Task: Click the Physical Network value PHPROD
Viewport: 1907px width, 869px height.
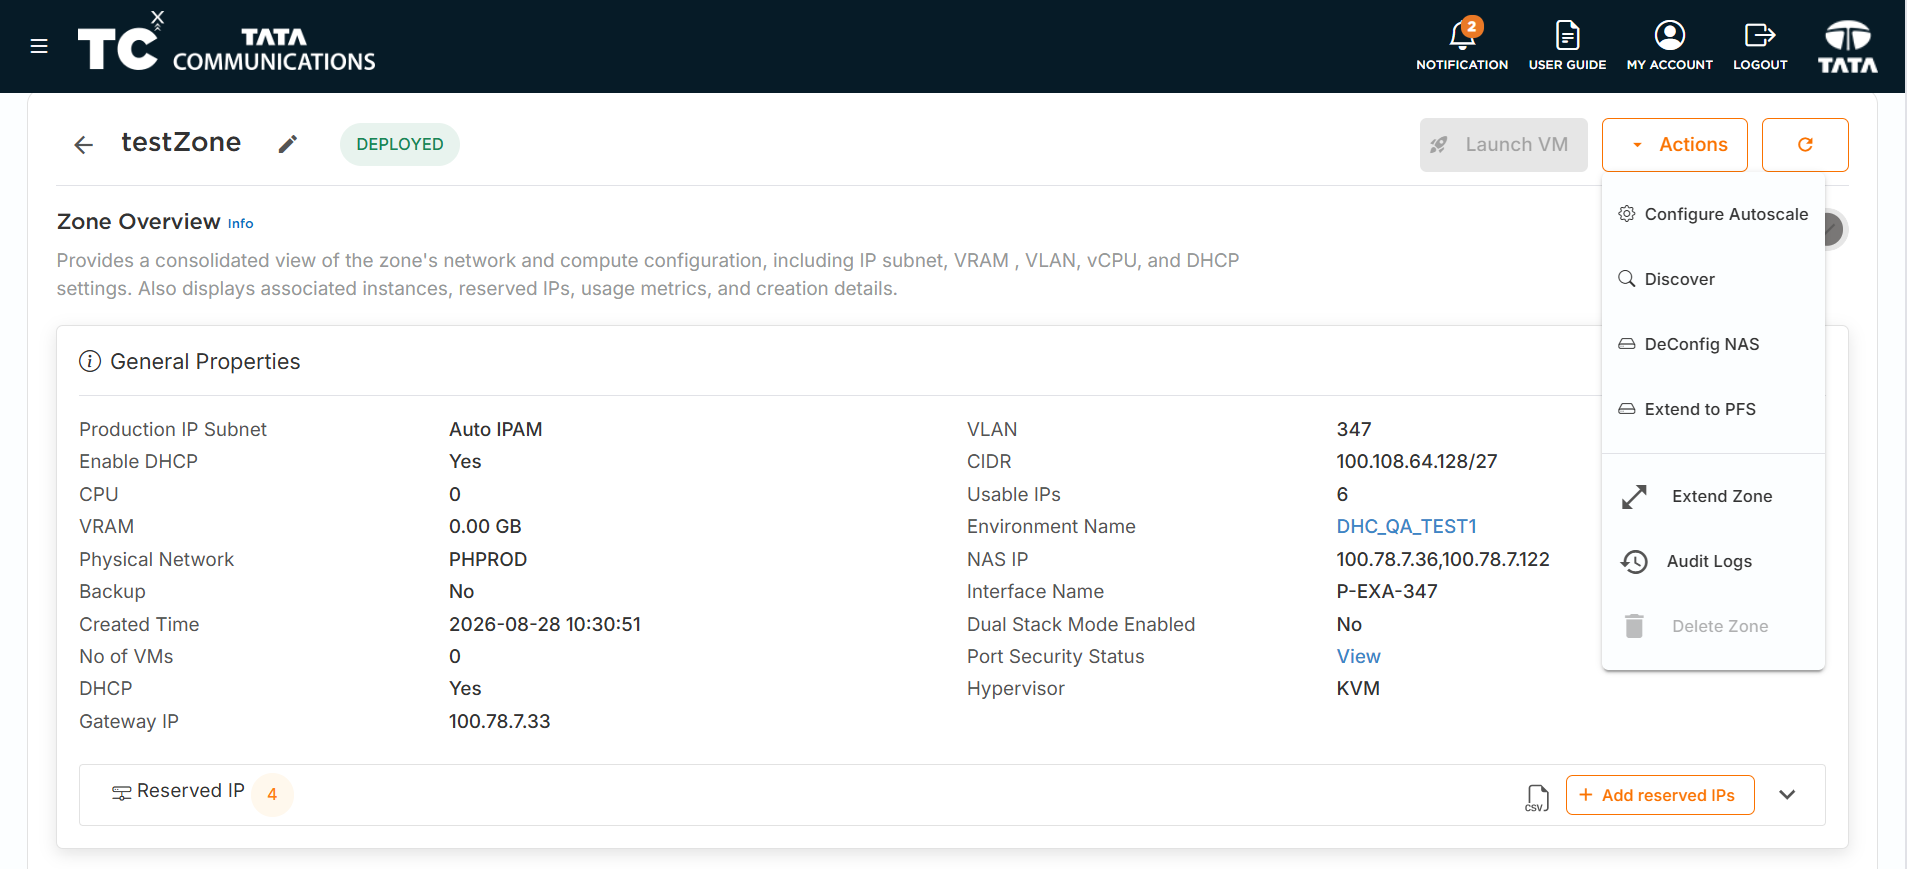Action: (x=488, y=560)
